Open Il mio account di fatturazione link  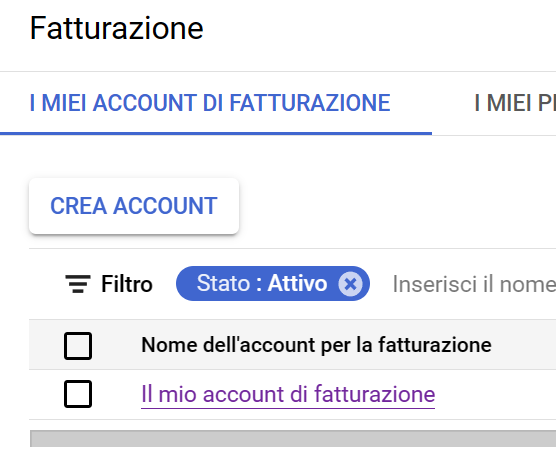coord(288,394)
